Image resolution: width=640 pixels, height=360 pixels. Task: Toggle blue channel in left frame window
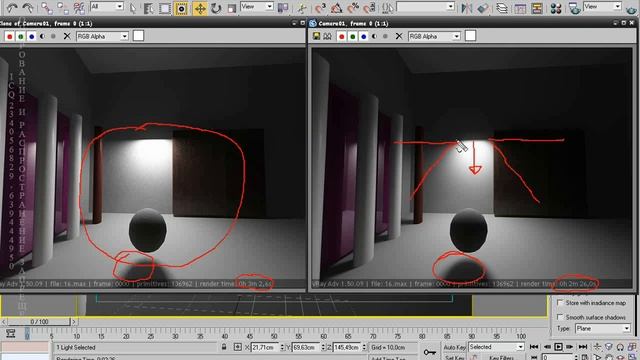(x=31, y=36)
